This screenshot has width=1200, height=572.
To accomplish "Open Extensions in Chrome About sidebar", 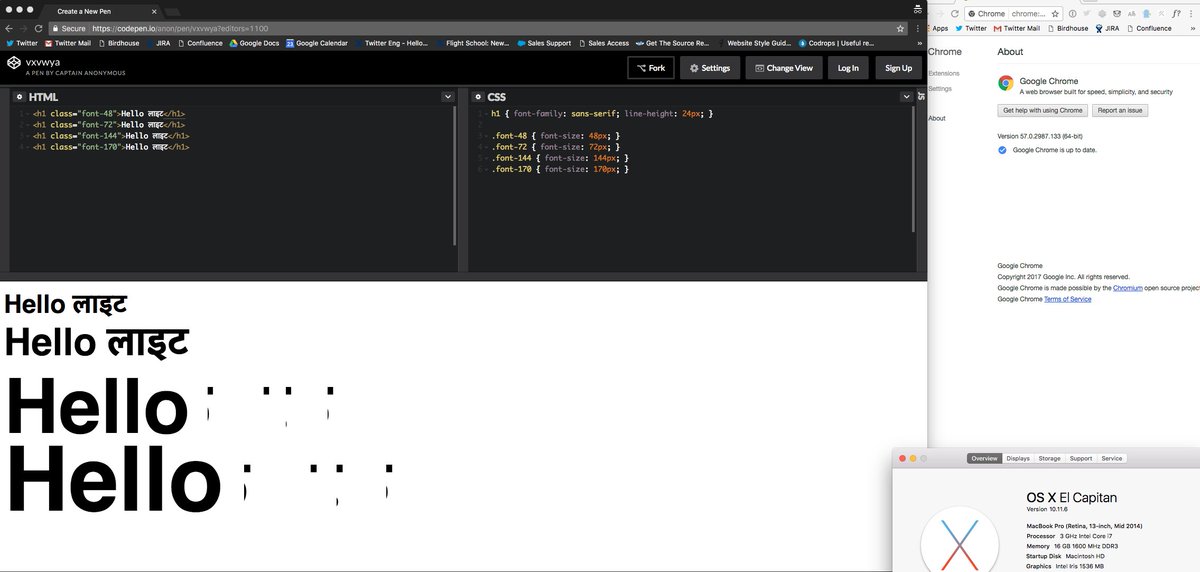I will [944, 73].
